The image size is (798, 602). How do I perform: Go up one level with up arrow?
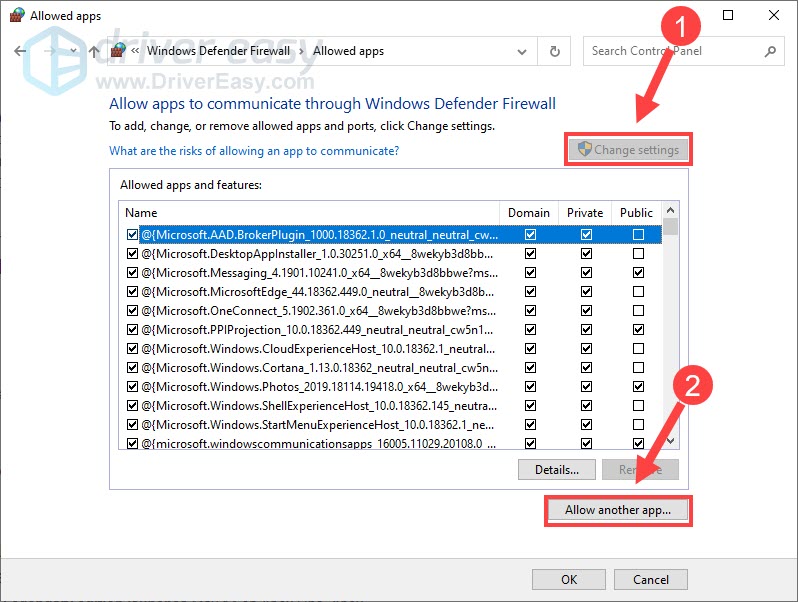point(94,51)
